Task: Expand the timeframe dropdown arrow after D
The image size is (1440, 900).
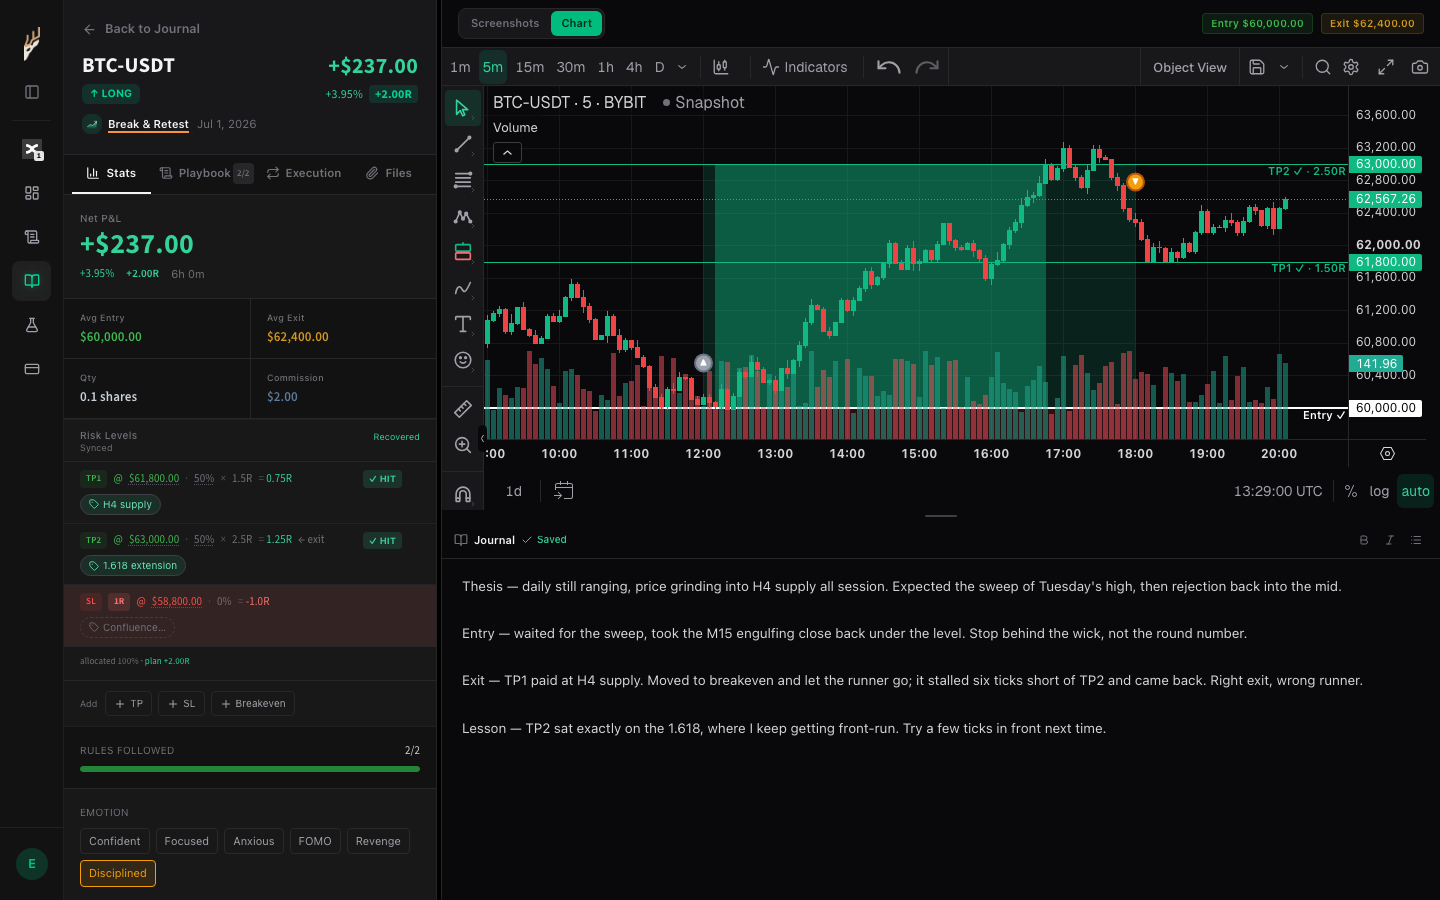Action: (682, 67)
